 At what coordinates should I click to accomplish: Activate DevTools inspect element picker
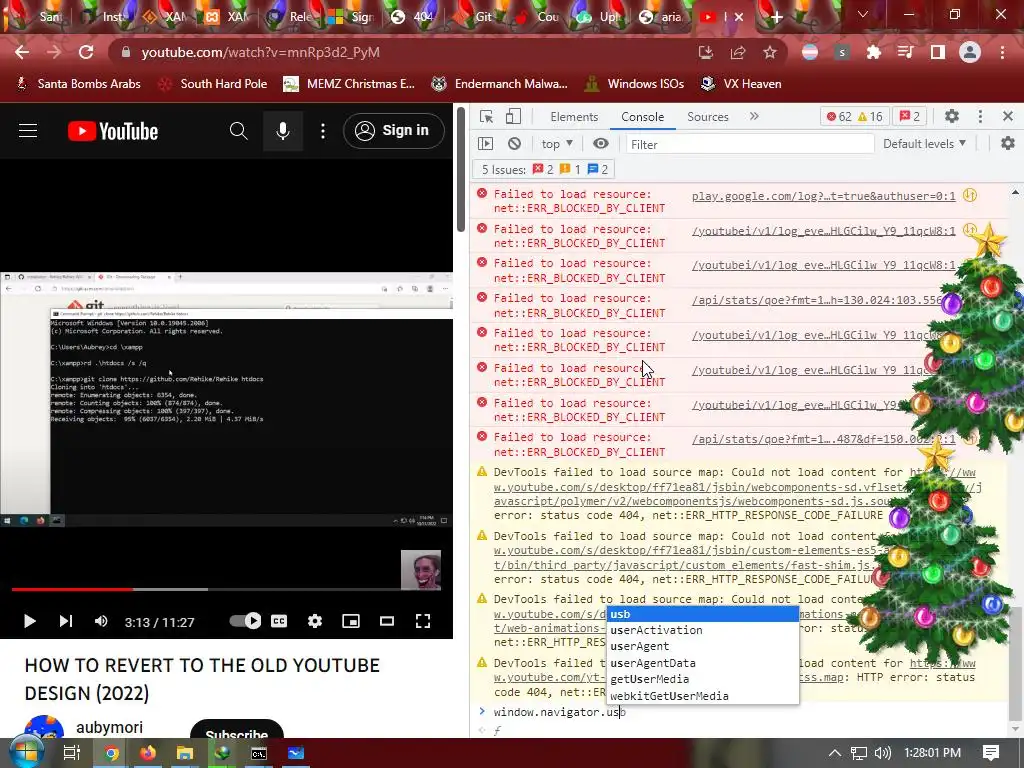pos(486,116)
